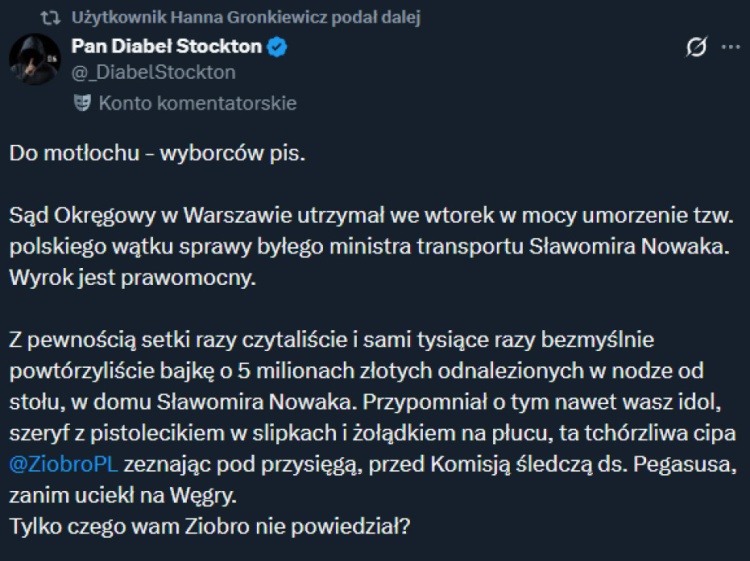Screen dimensions: 750x561
Task: Open the 'Użytkownik Hanna Gronkiewicz podał dalej' link
Action: click(246, 18)
